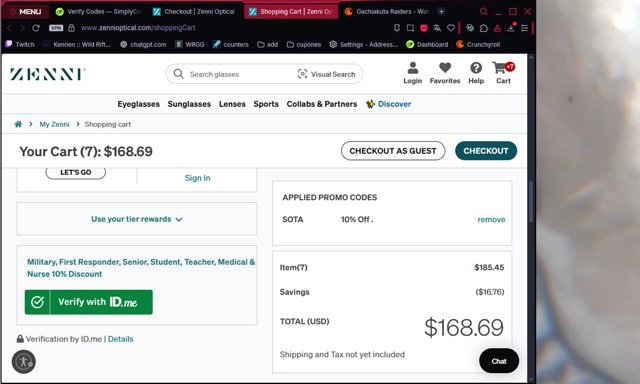Click the red ad blocker shield icon

coord(424,28)
